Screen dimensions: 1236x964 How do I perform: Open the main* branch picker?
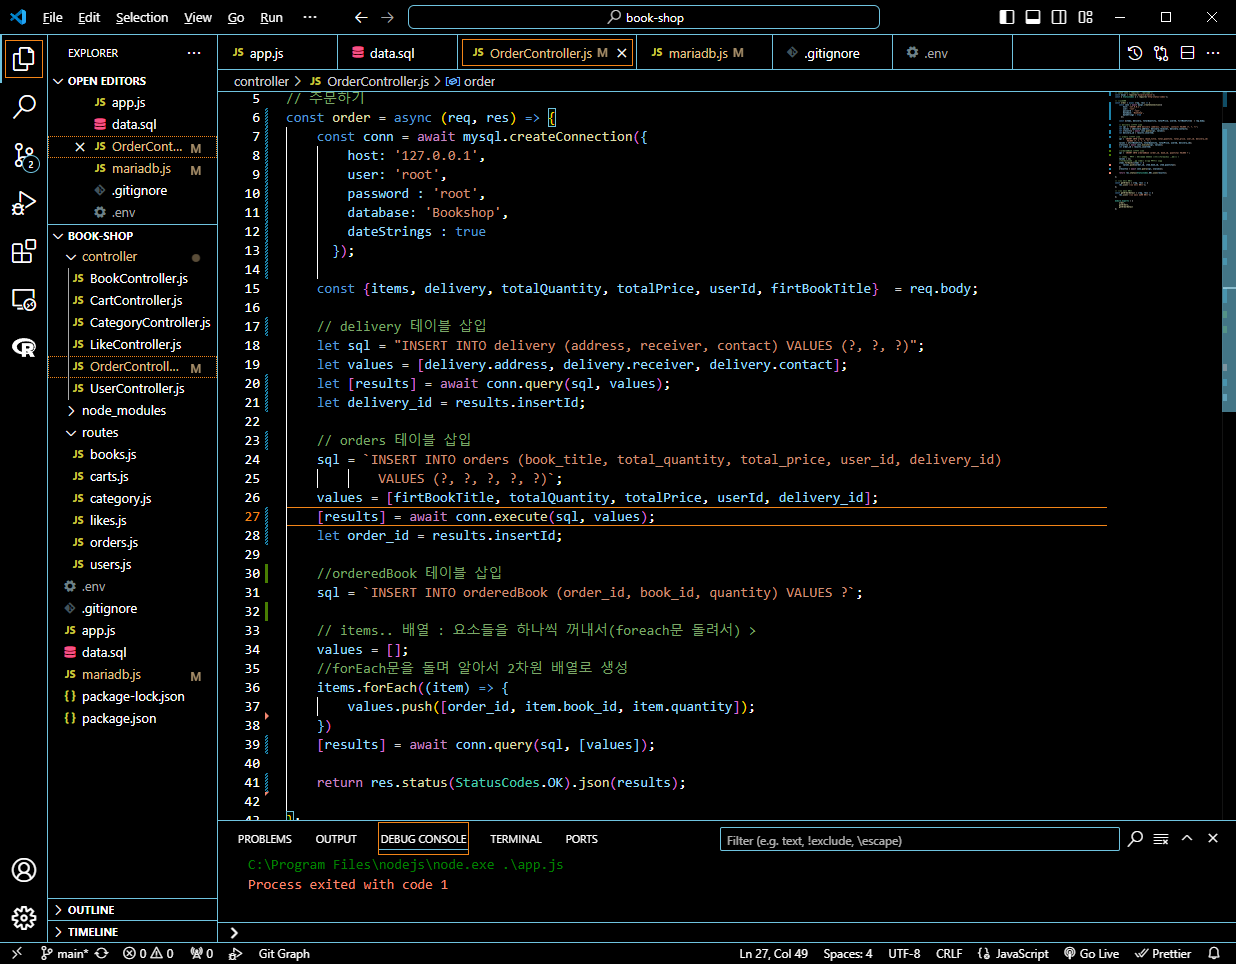click(x=64, y=954)
